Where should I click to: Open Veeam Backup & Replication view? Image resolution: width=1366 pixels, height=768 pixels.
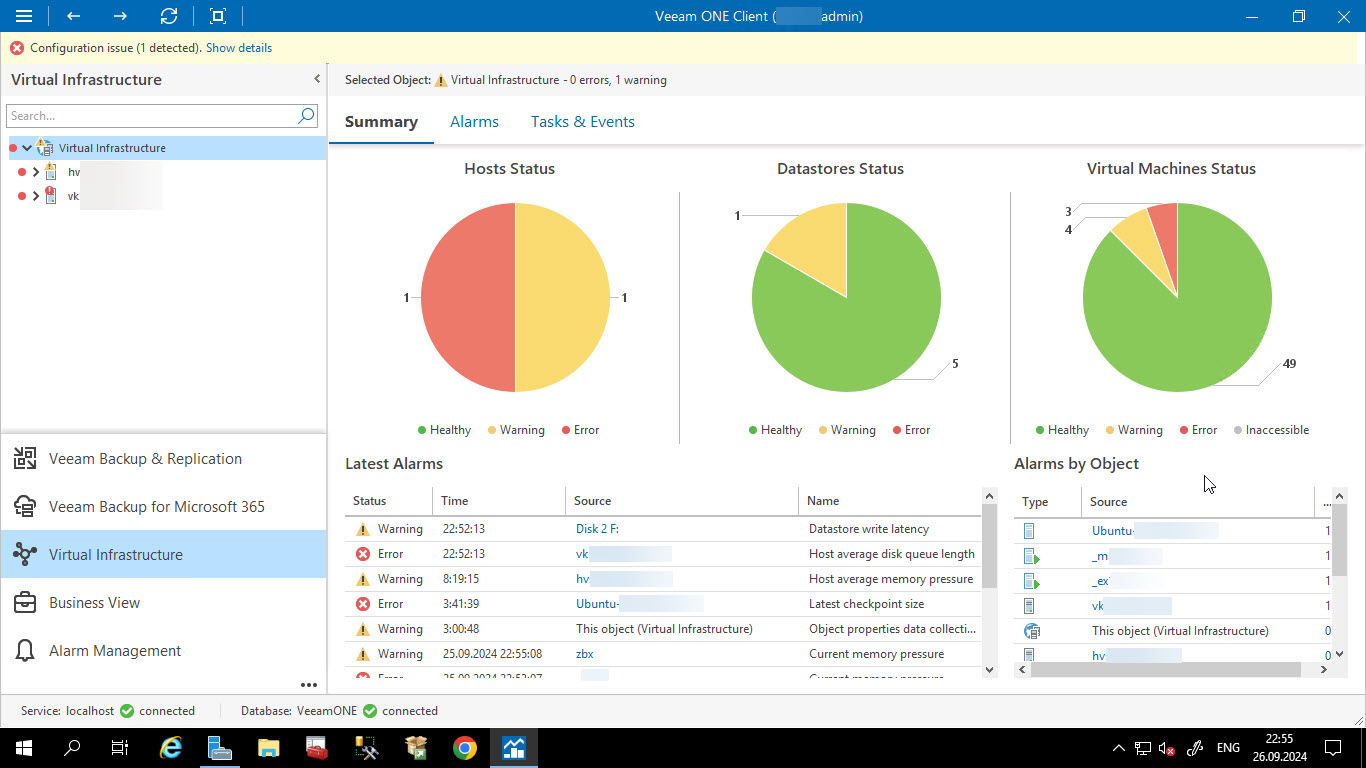pos(163,459)
